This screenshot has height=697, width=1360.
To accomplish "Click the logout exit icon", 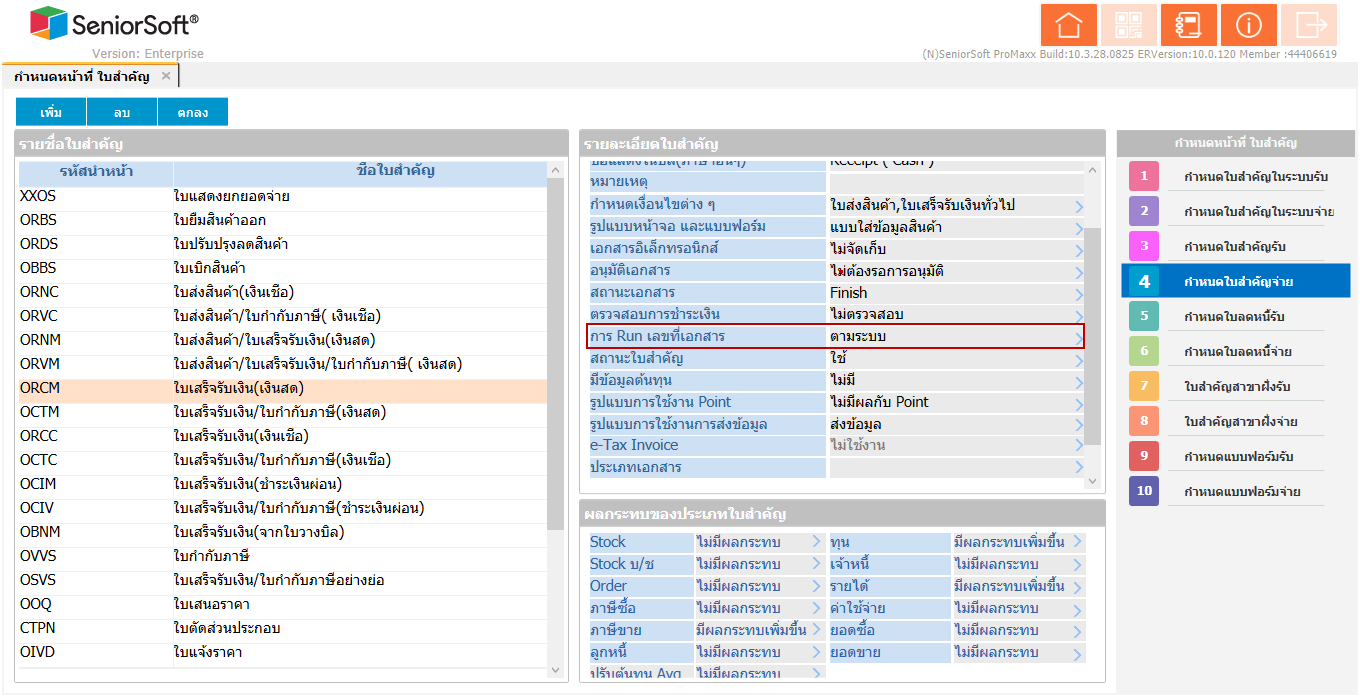I will (x=1309, y=25).
